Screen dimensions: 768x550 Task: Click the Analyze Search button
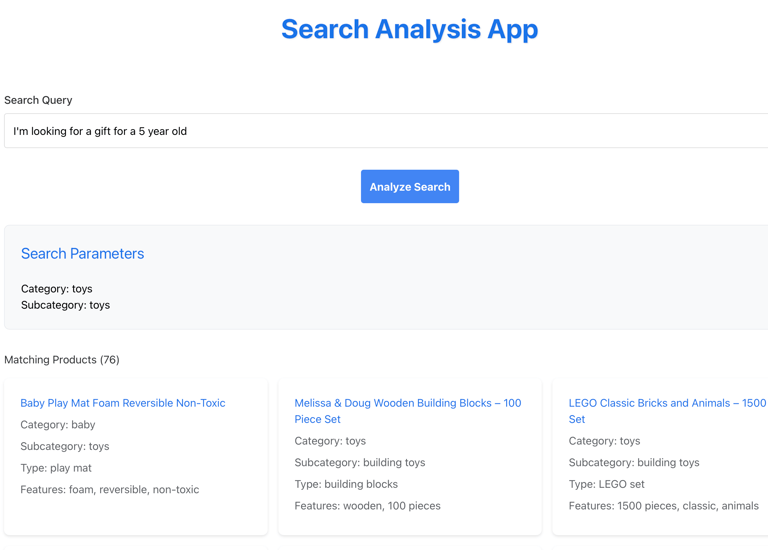click(409, 187)
